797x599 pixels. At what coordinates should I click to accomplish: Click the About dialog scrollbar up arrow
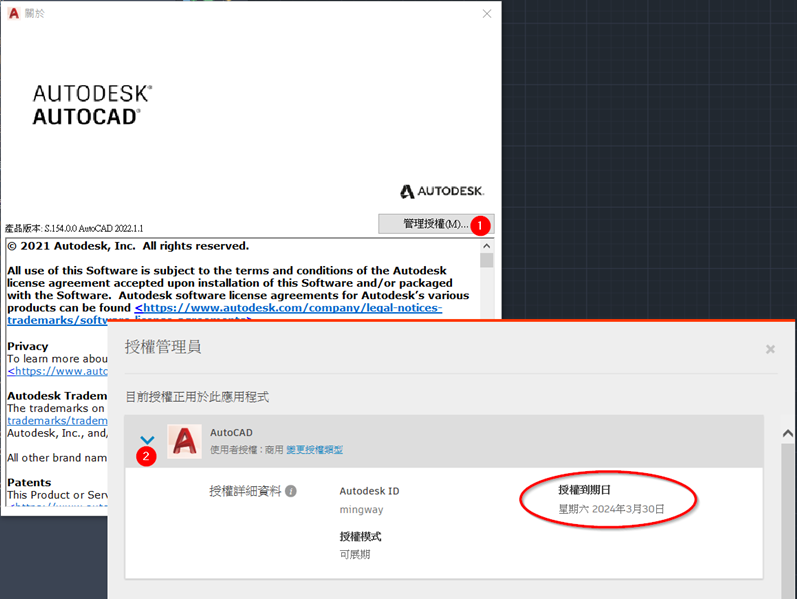pos(486,246)
